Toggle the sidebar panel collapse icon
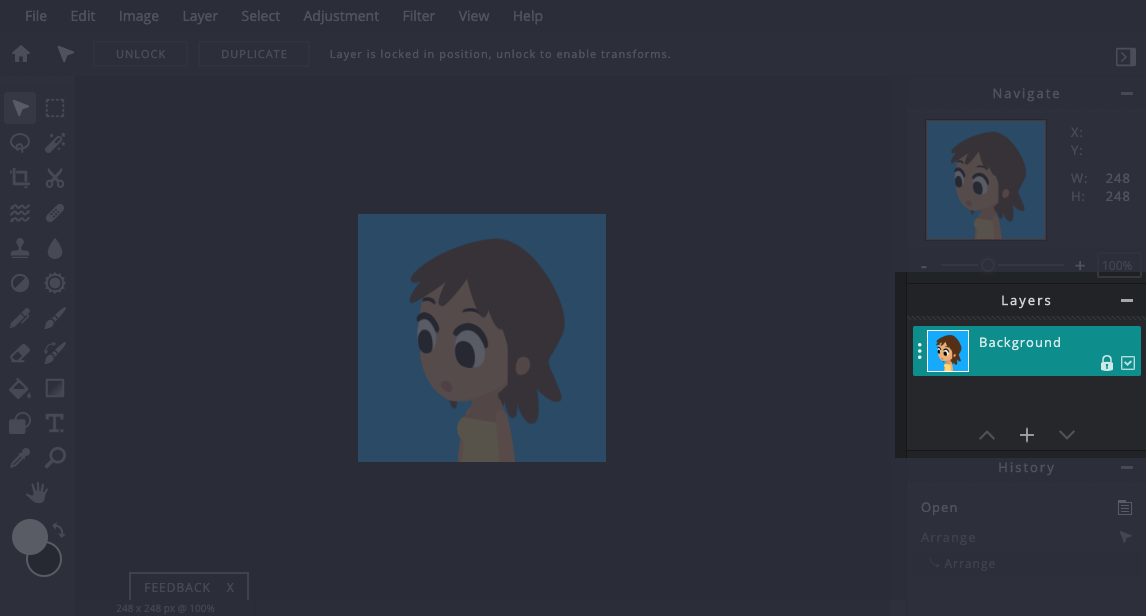 [1126, 57]
